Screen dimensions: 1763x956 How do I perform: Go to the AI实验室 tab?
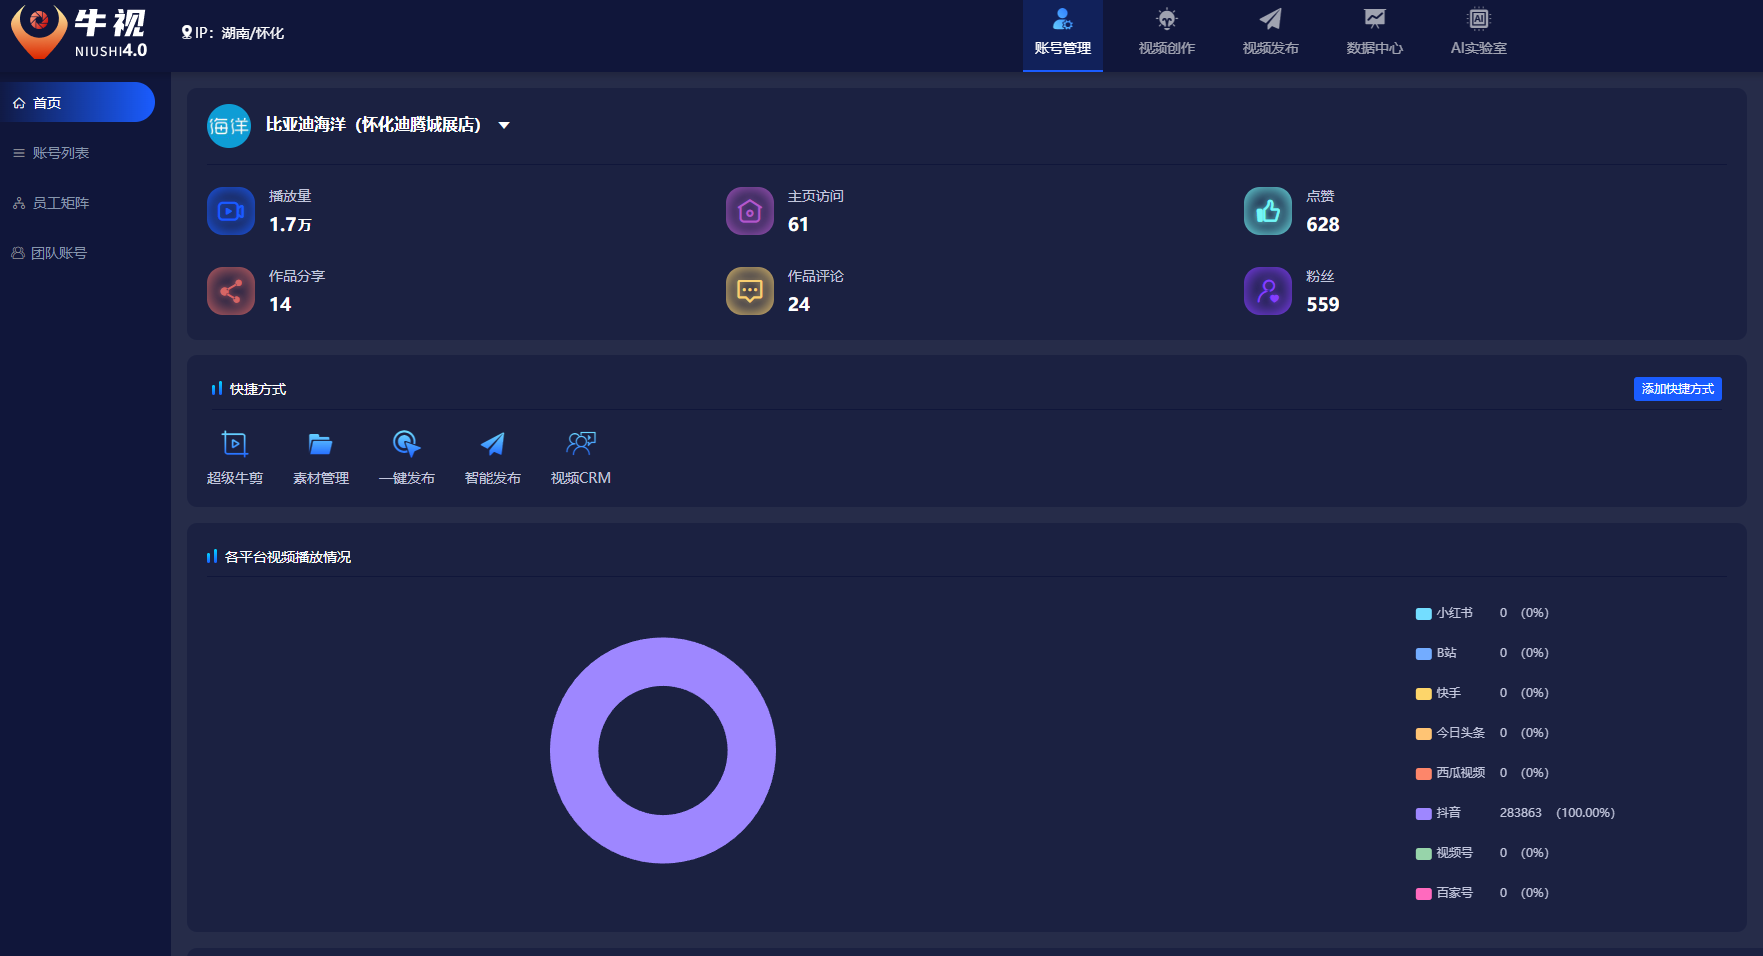[1478, 33]
